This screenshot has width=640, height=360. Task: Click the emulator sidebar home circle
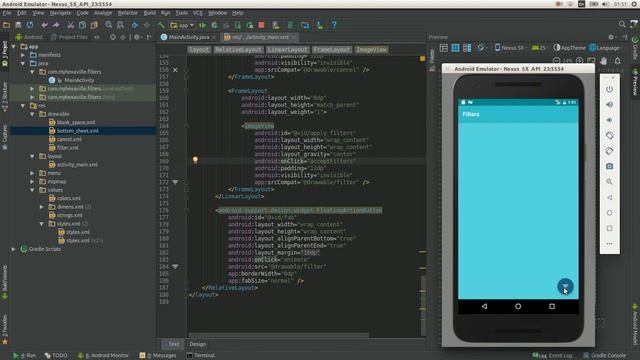609,213
